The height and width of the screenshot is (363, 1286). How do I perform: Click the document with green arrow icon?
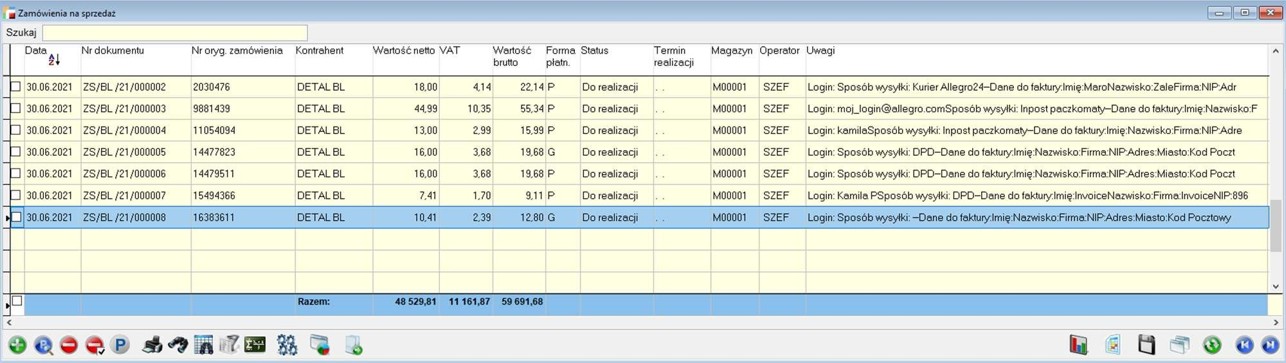353,345
